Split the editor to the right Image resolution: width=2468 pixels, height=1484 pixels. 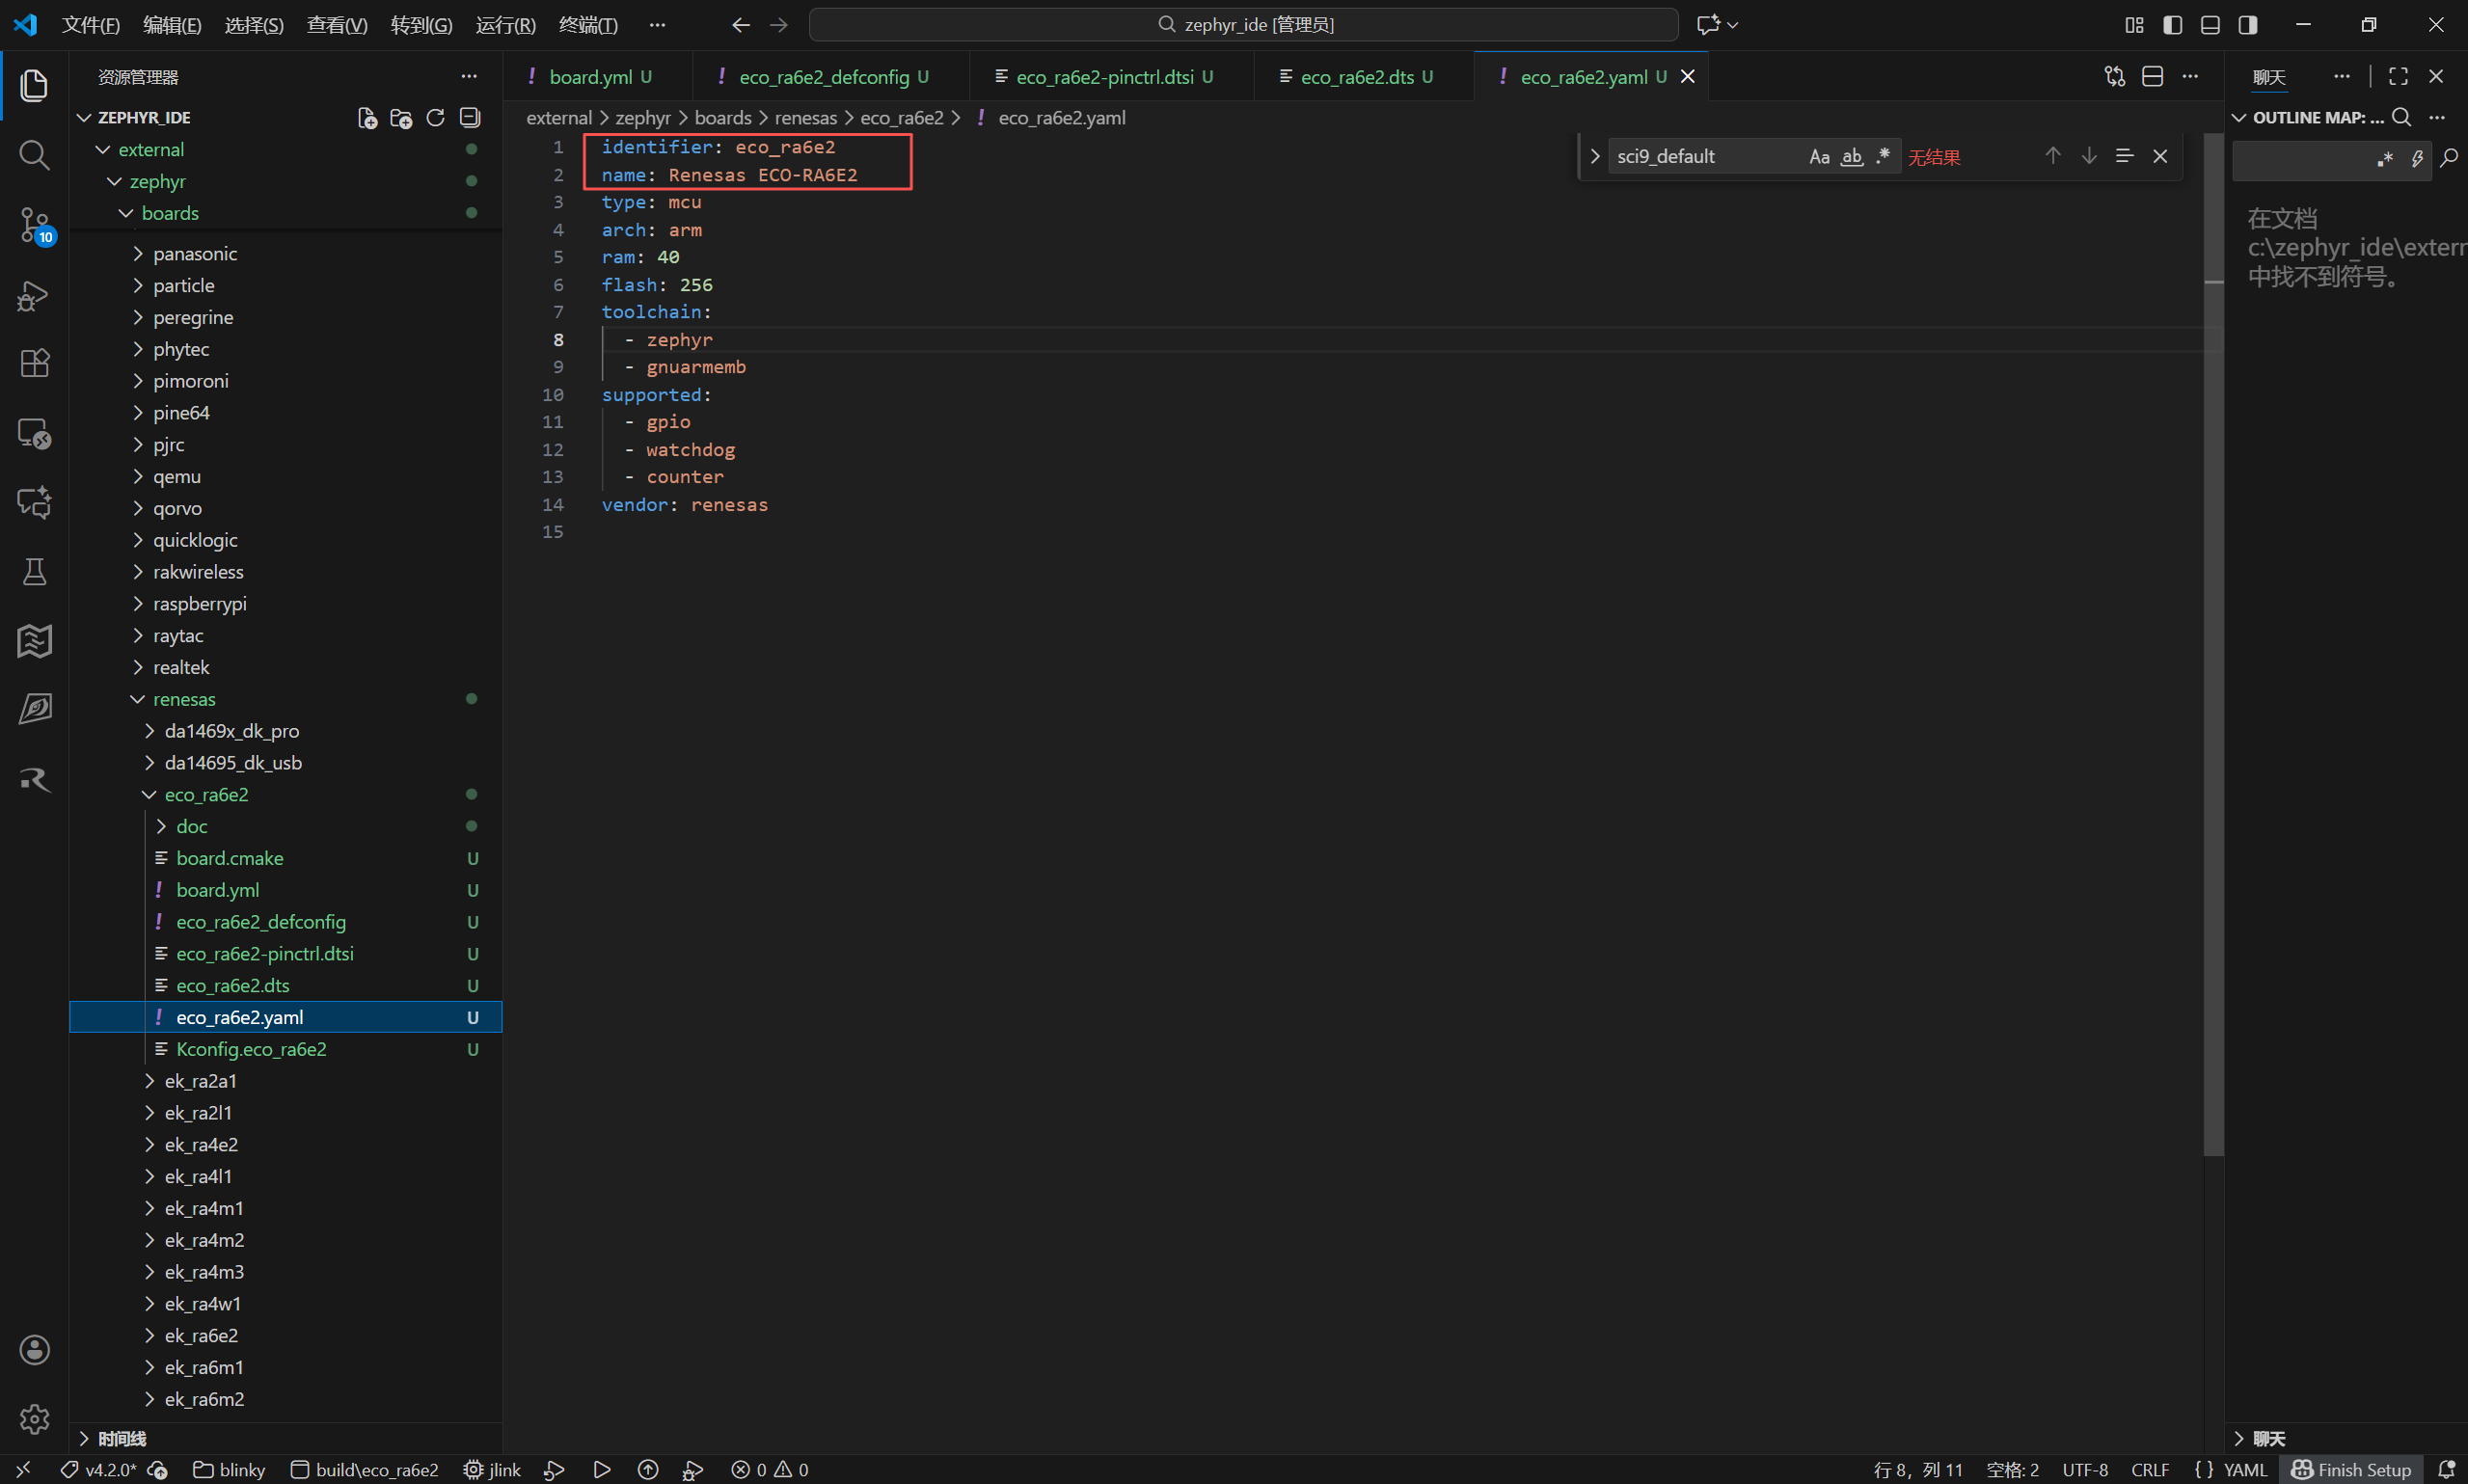(2152, 77)
